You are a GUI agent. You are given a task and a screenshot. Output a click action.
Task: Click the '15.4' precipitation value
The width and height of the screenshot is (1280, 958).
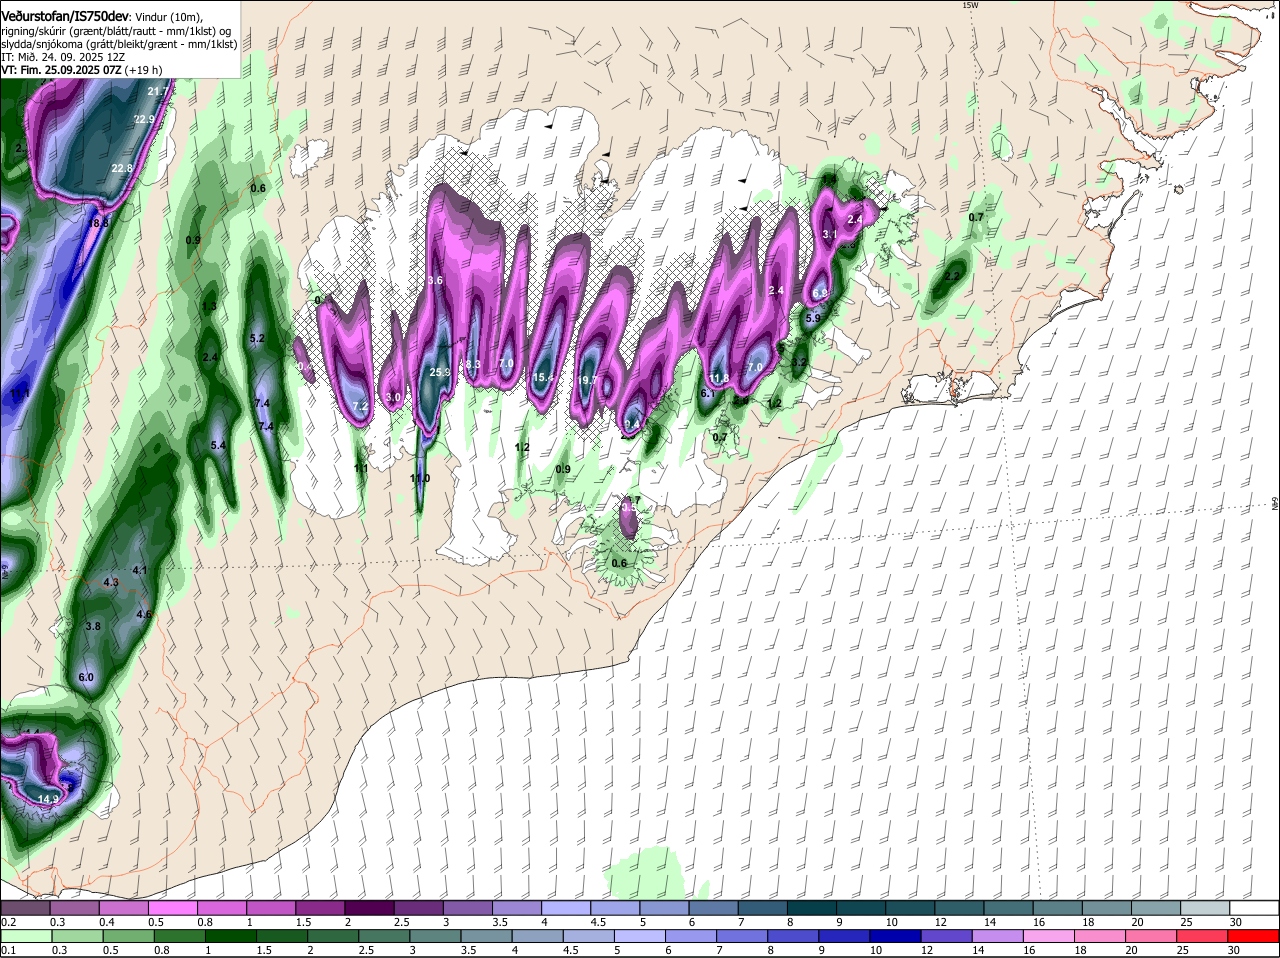(543, 377)
